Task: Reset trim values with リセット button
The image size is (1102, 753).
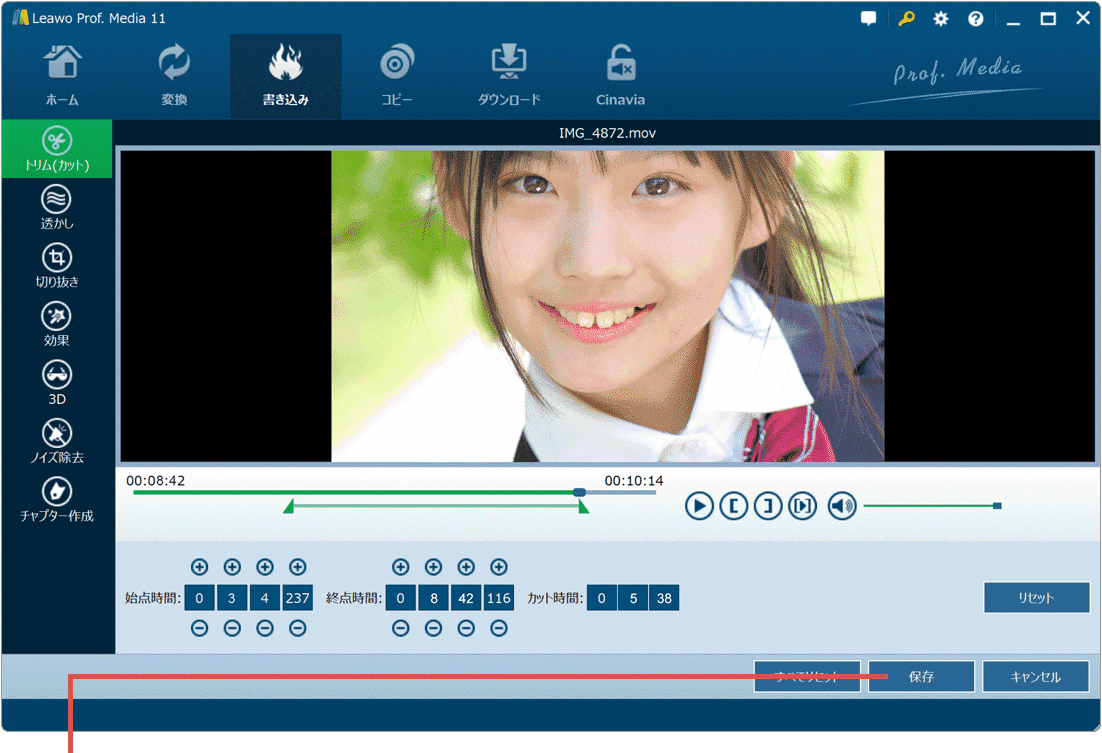Action: pyautogui.click(x=1036, y=598)
